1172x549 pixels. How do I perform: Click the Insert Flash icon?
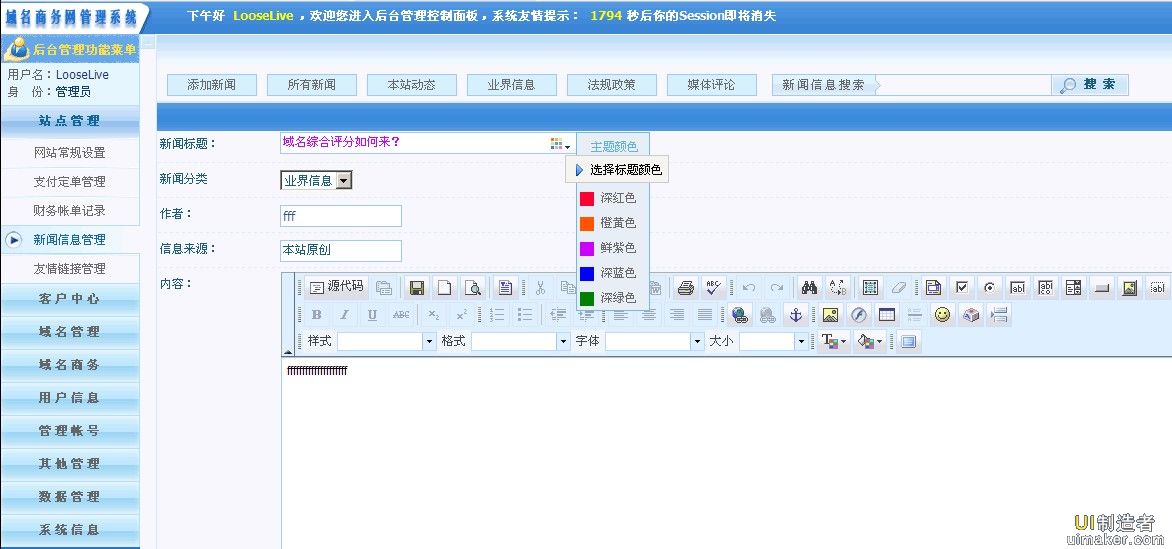[x=858, y=315]
